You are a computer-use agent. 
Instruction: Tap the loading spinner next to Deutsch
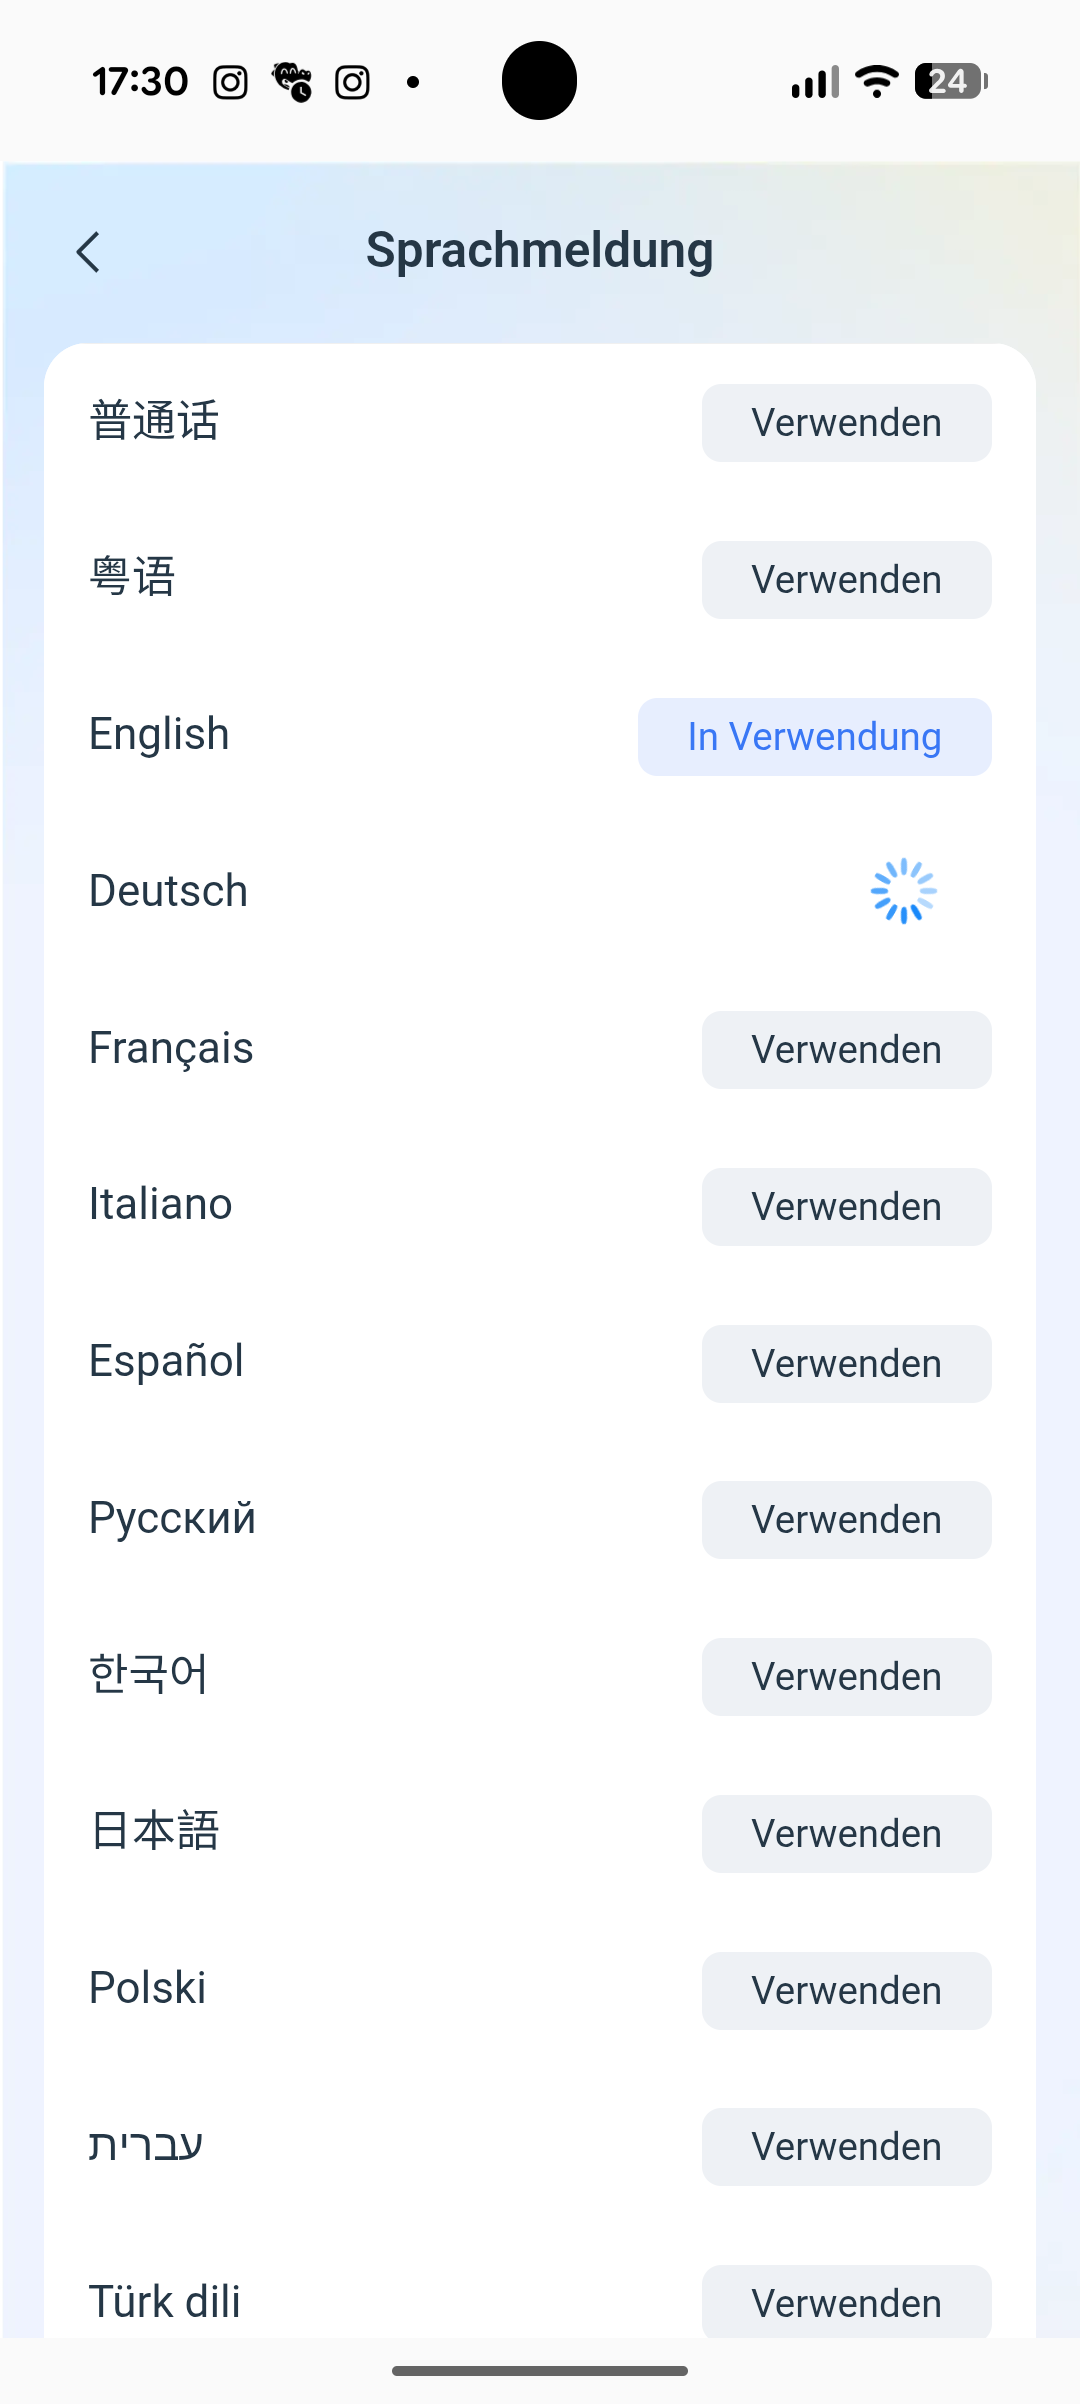[903, 891]
